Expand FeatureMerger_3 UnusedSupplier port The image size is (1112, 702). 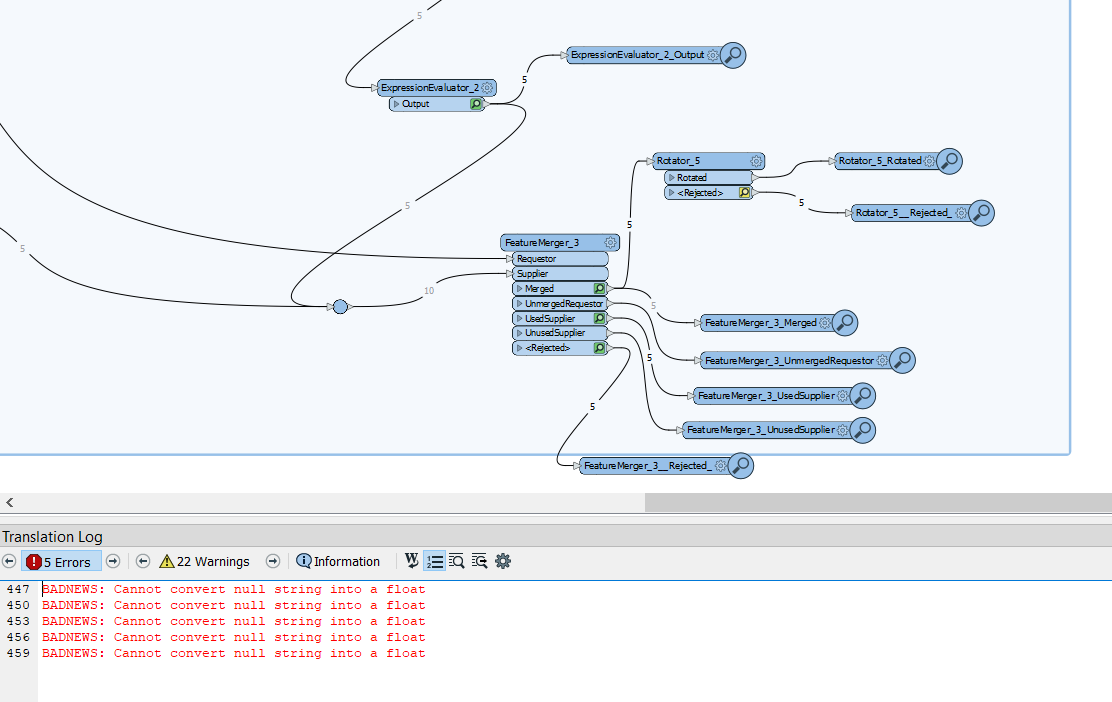tap(519, 333)
